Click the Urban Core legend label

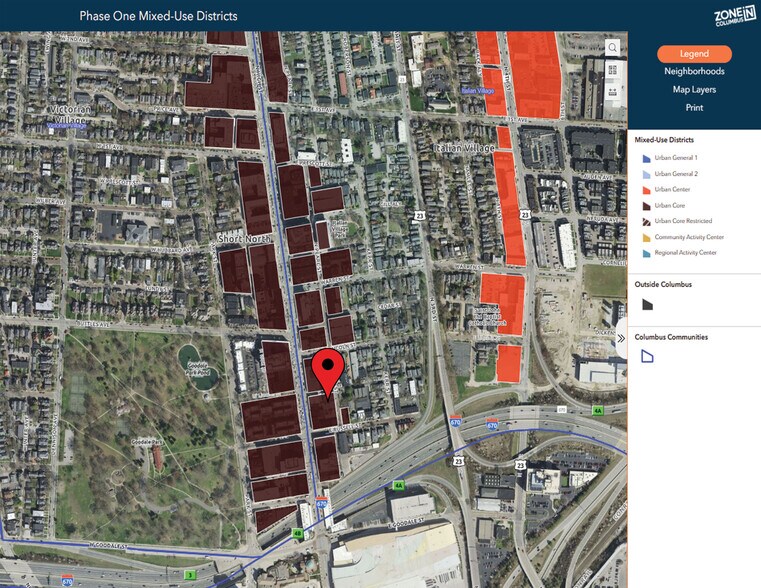(670, 205)
